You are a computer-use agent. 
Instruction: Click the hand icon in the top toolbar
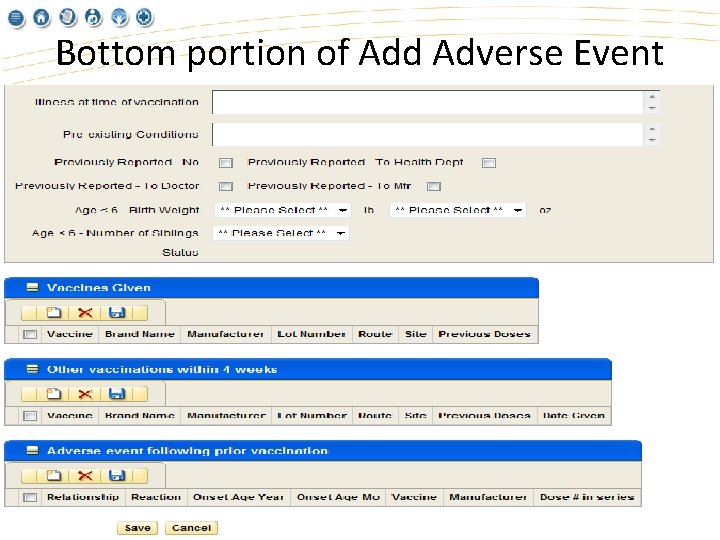coord(120,17)
